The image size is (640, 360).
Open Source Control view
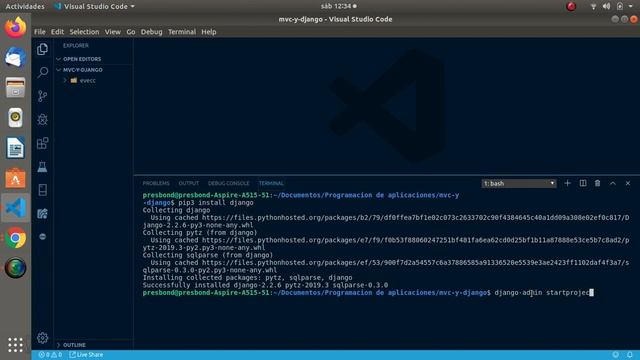point(42,96)
